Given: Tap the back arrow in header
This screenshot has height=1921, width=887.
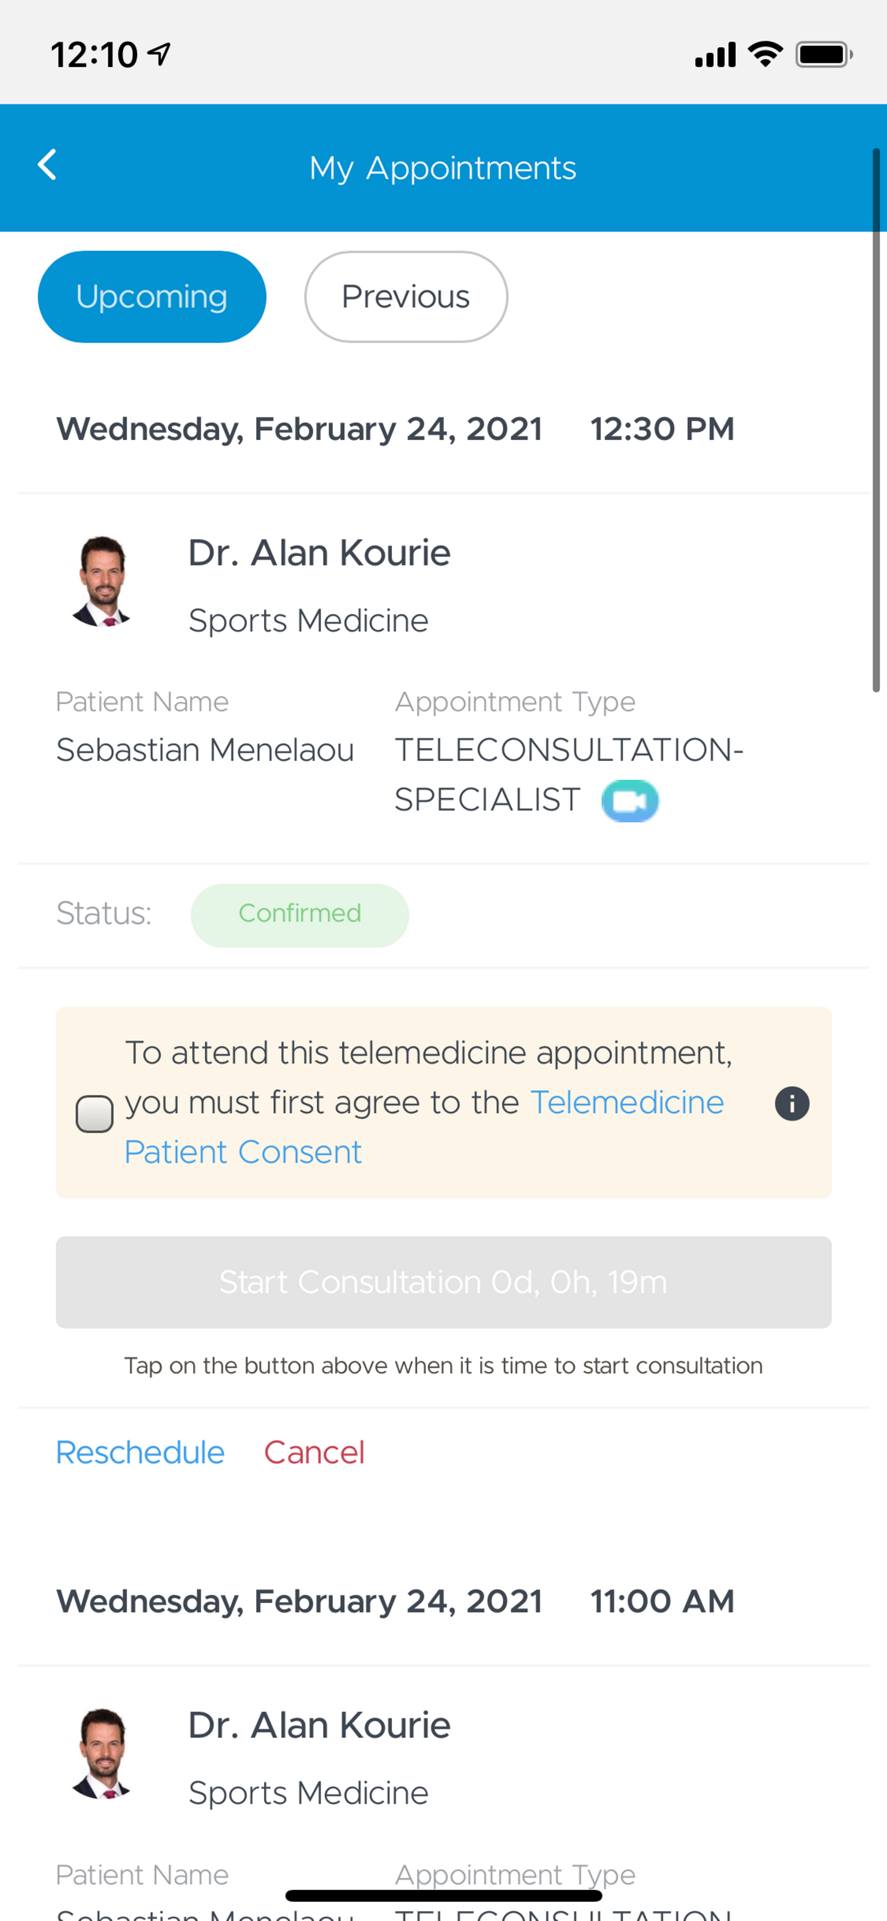Looking at the screenshot, I should click(x=47, y=165).
